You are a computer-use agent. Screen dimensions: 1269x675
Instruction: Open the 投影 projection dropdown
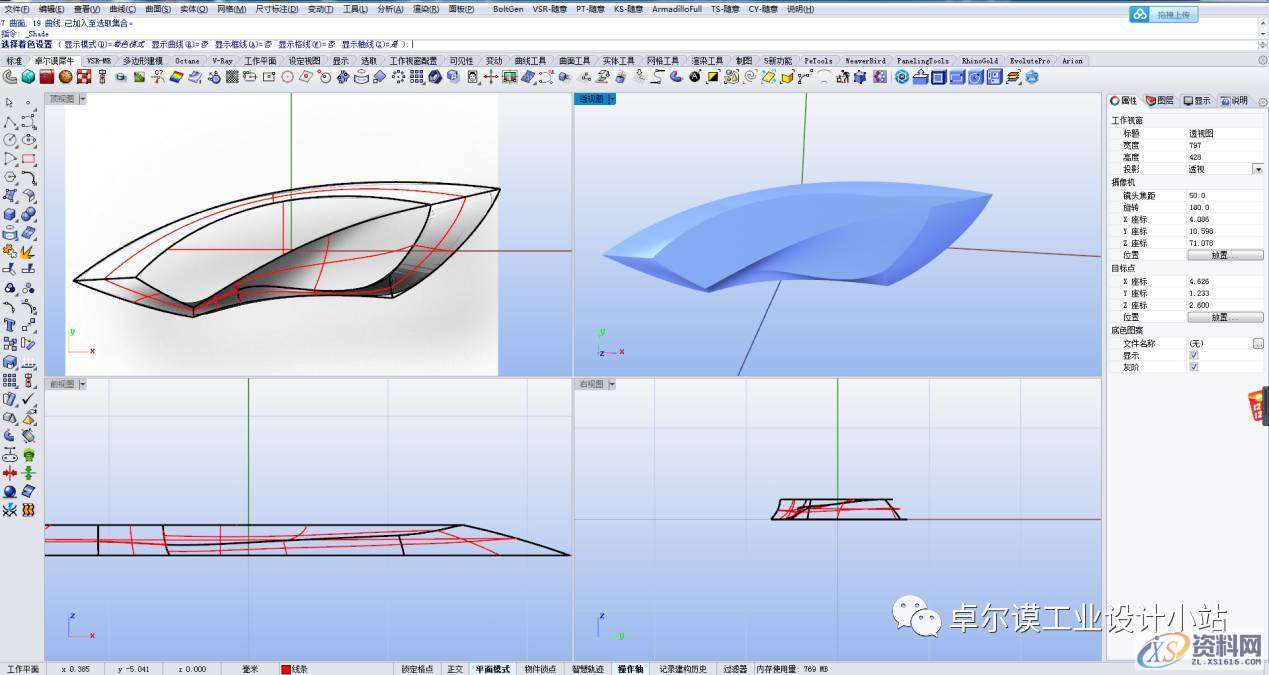click(1257, 170)
